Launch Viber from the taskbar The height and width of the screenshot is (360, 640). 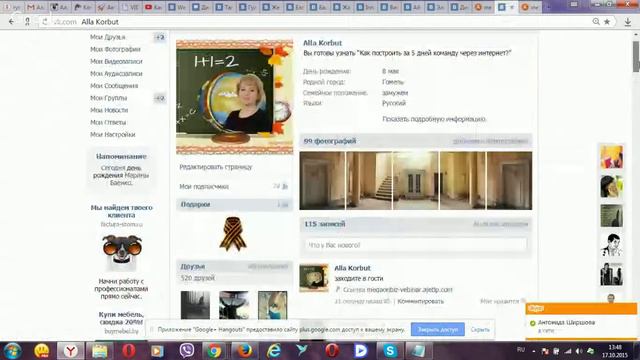click(x=187, y=351)
